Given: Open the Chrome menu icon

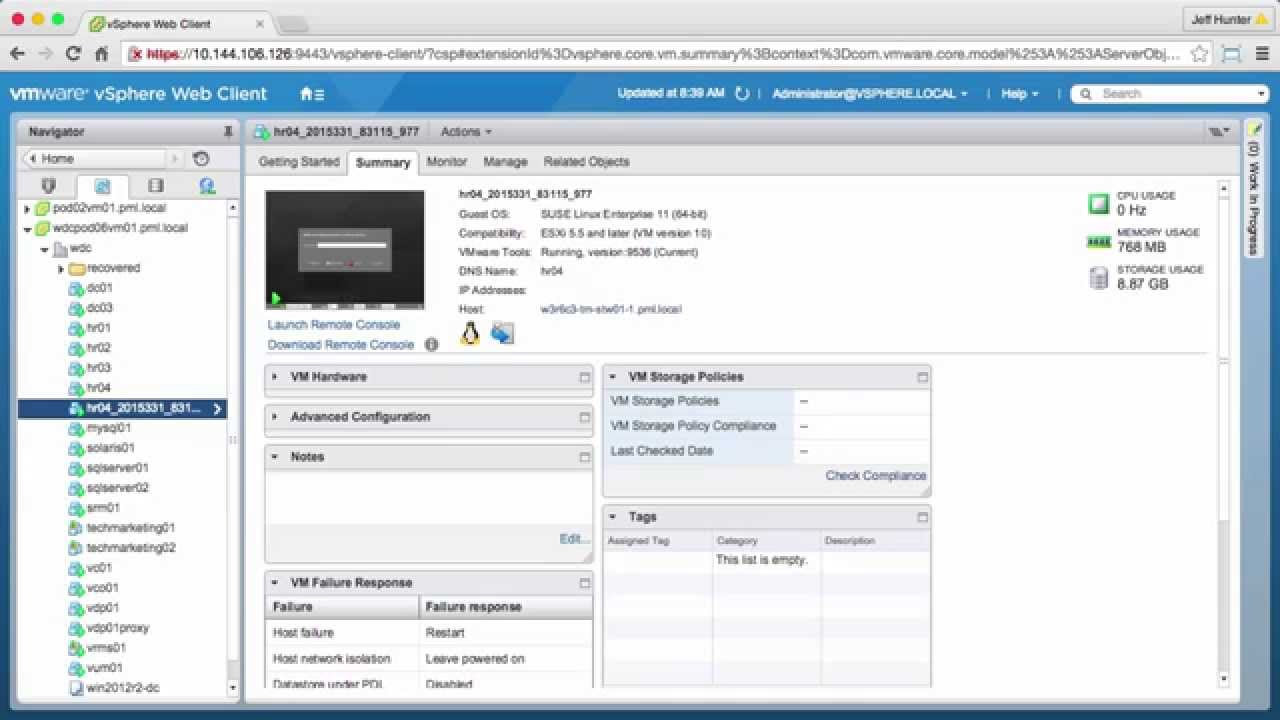Looking at the screenshot, I should [1260, 54].
